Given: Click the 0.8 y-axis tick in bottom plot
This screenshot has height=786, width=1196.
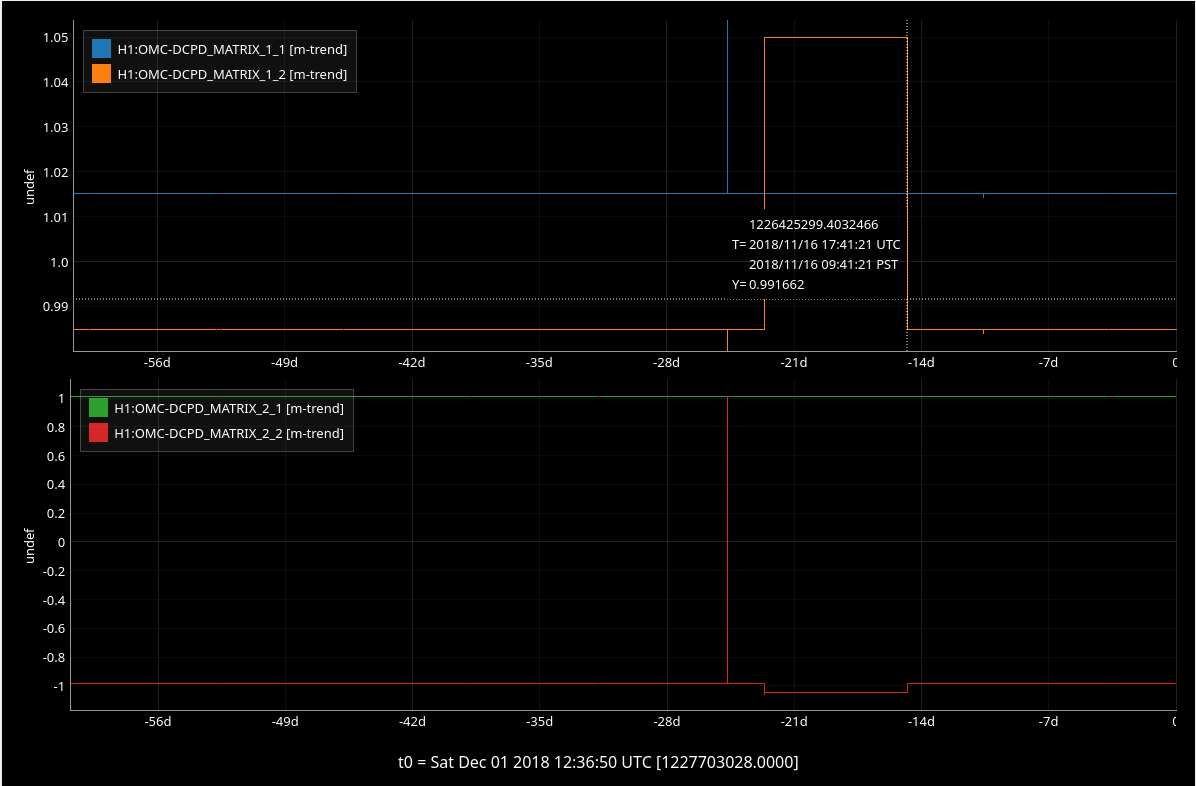Looking at the screenshot, I should 56,427.
